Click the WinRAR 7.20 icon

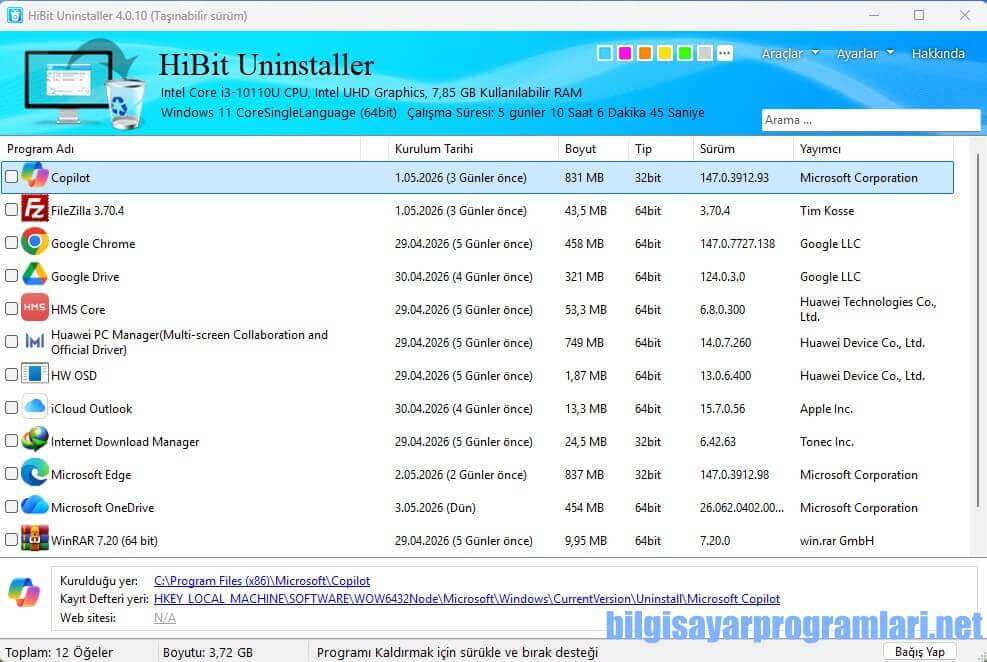pyautogui.click(x=35, y=539)
